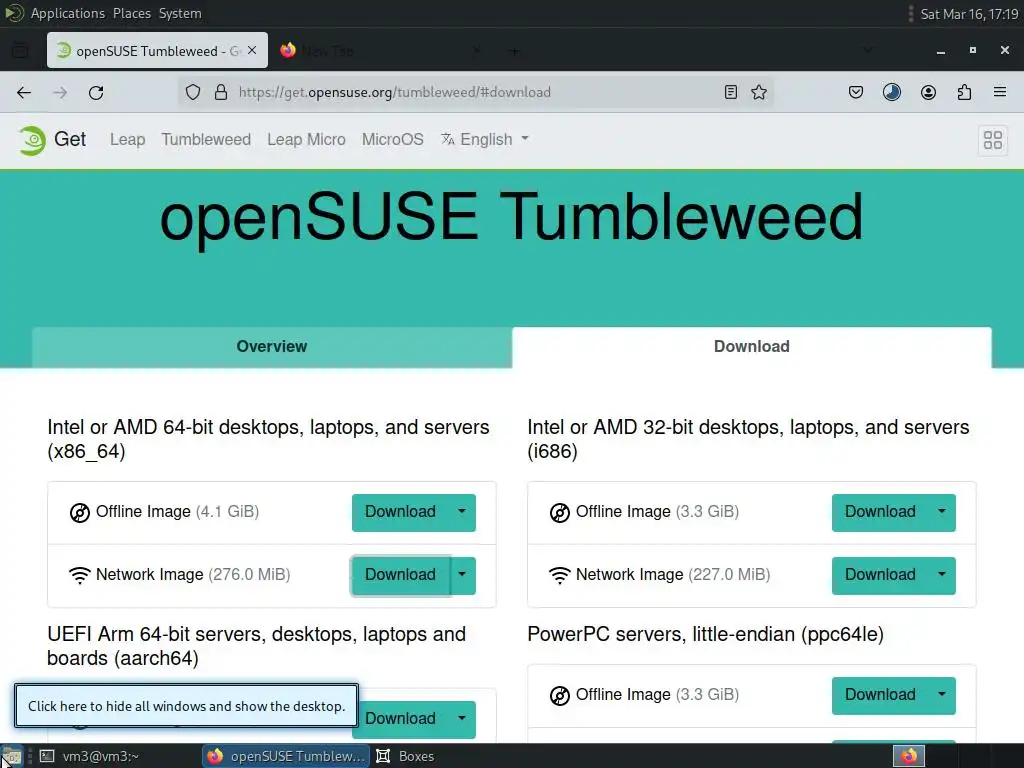Click the URL address bar field
The height and width of the screenshot is (768, 1024).
click(475, 92)
